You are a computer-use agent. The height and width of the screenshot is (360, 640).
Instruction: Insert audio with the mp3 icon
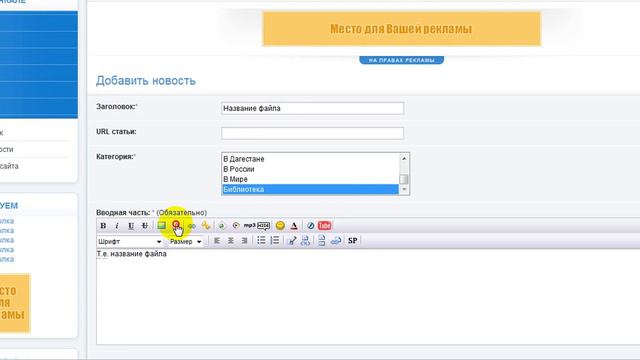point(249,225)
